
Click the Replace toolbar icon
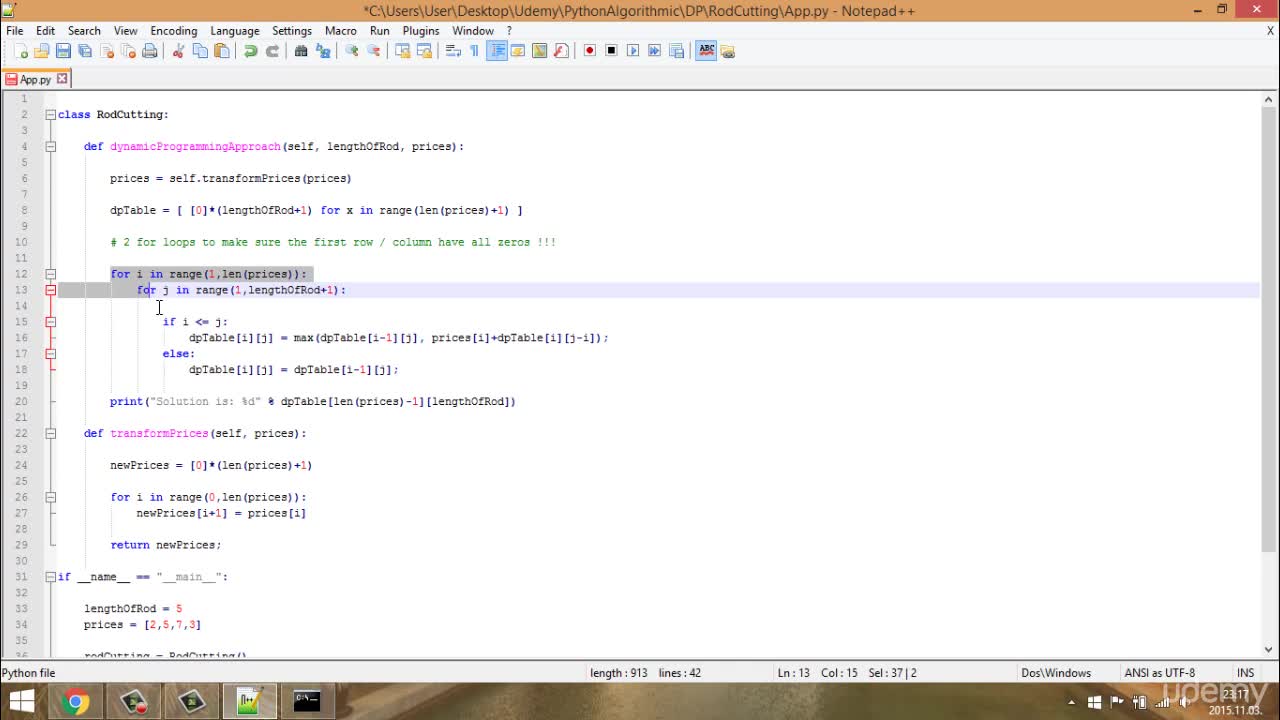point(323,51)
